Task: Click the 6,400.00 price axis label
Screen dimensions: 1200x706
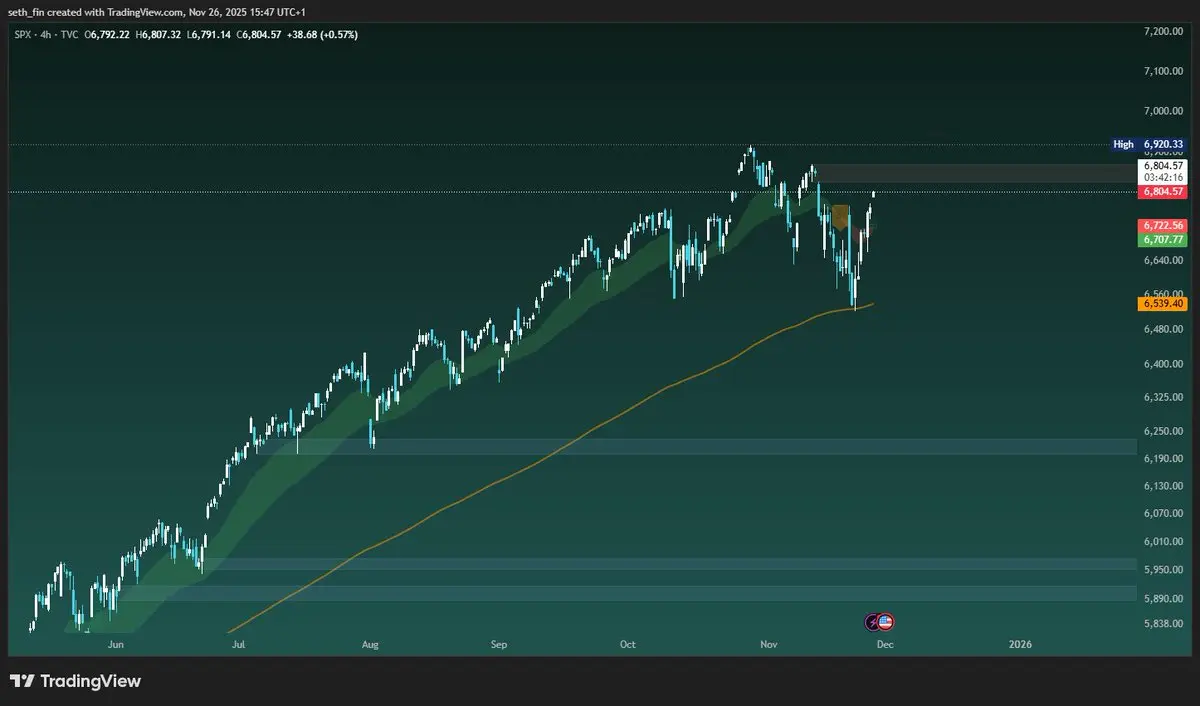Action: (x=1163, y=364)
